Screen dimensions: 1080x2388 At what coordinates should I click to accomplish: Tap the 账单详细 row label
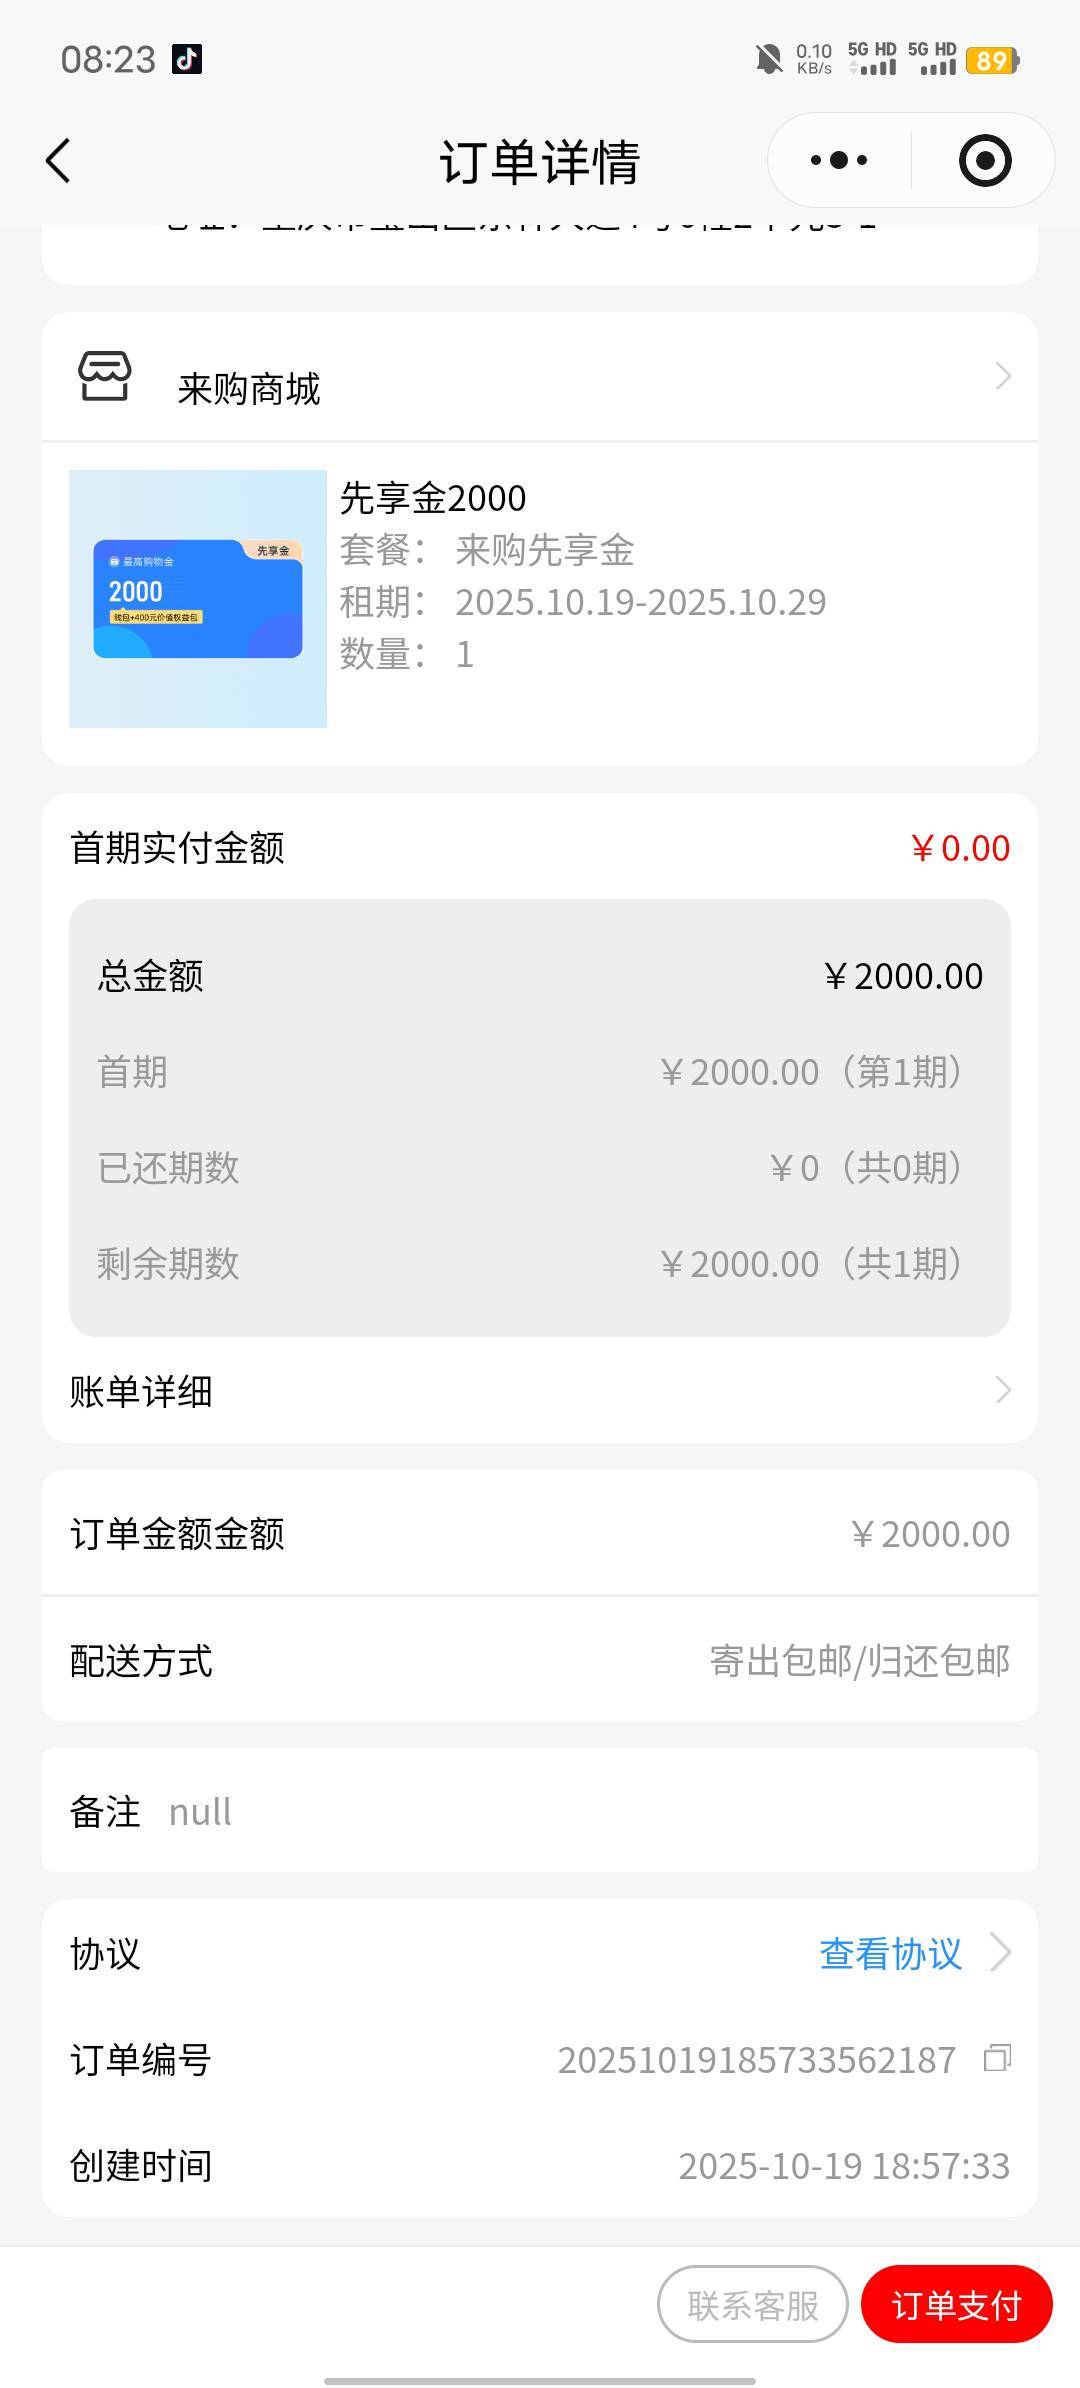click(x=141, y=1391)
